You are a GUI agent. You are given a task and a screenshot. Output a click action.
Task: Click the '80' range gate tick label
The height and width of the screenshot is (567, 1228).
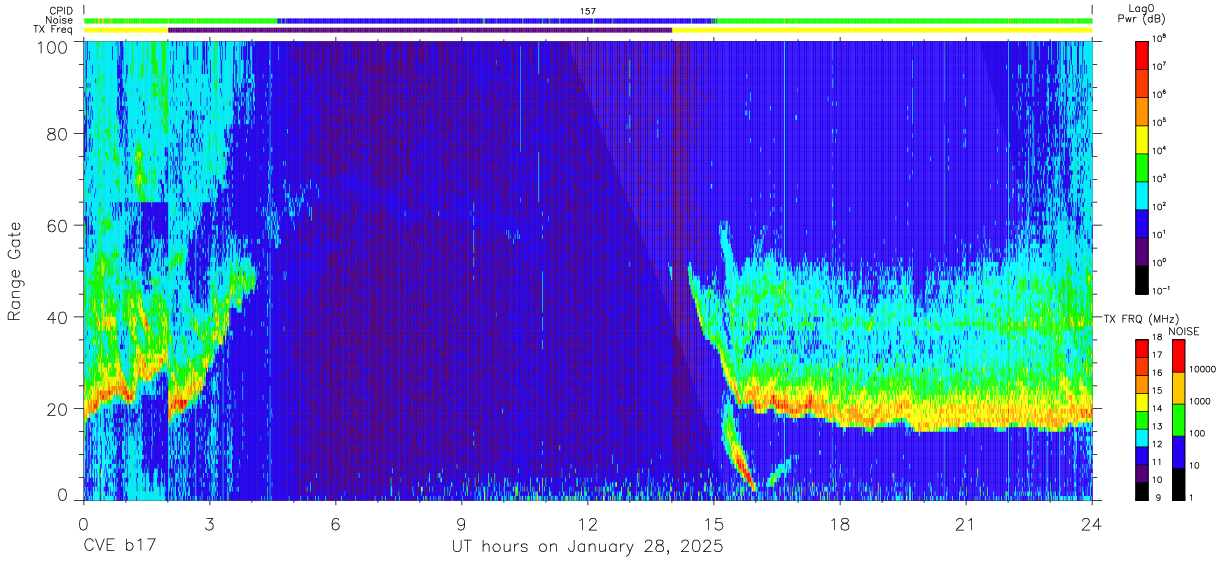pyautogui.click(x=58, y=135)
